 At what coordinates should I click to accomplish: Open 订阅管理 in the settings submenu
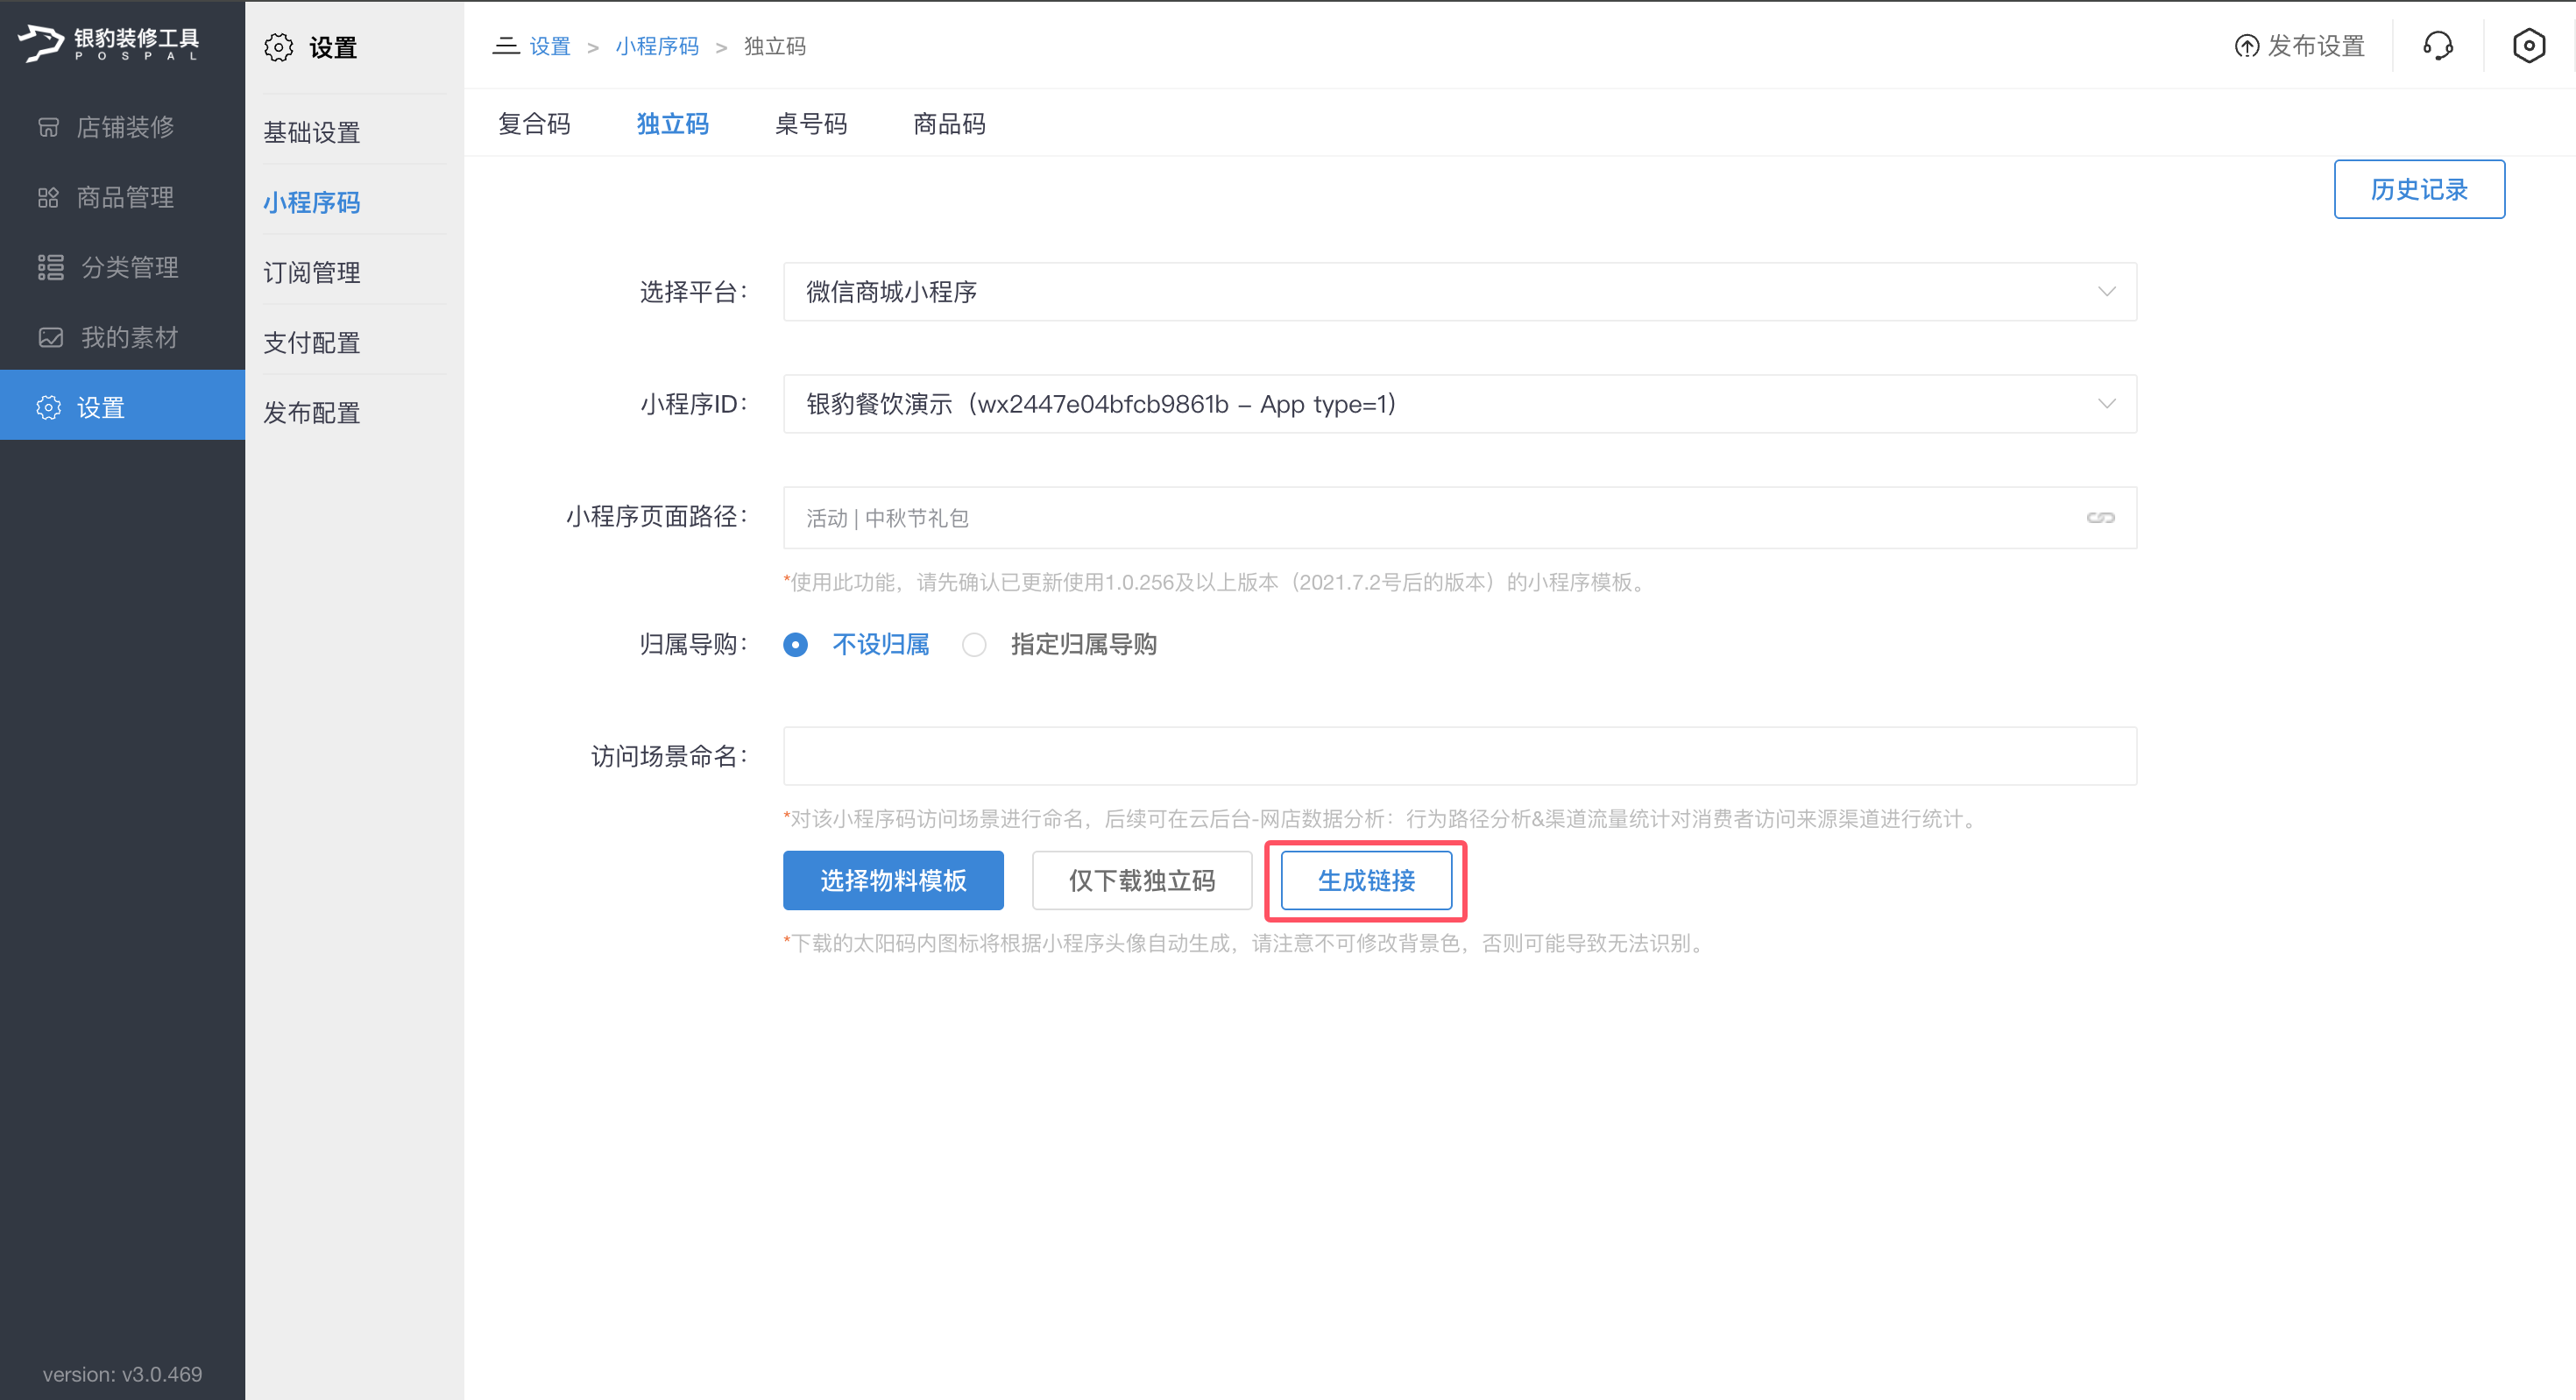point(311,272)
